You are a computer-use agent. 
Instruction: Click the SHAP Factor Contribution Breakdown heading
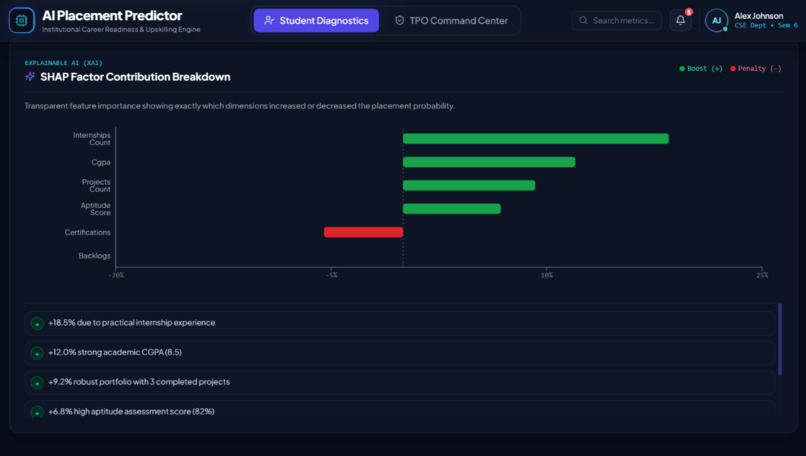click(135, 77)
